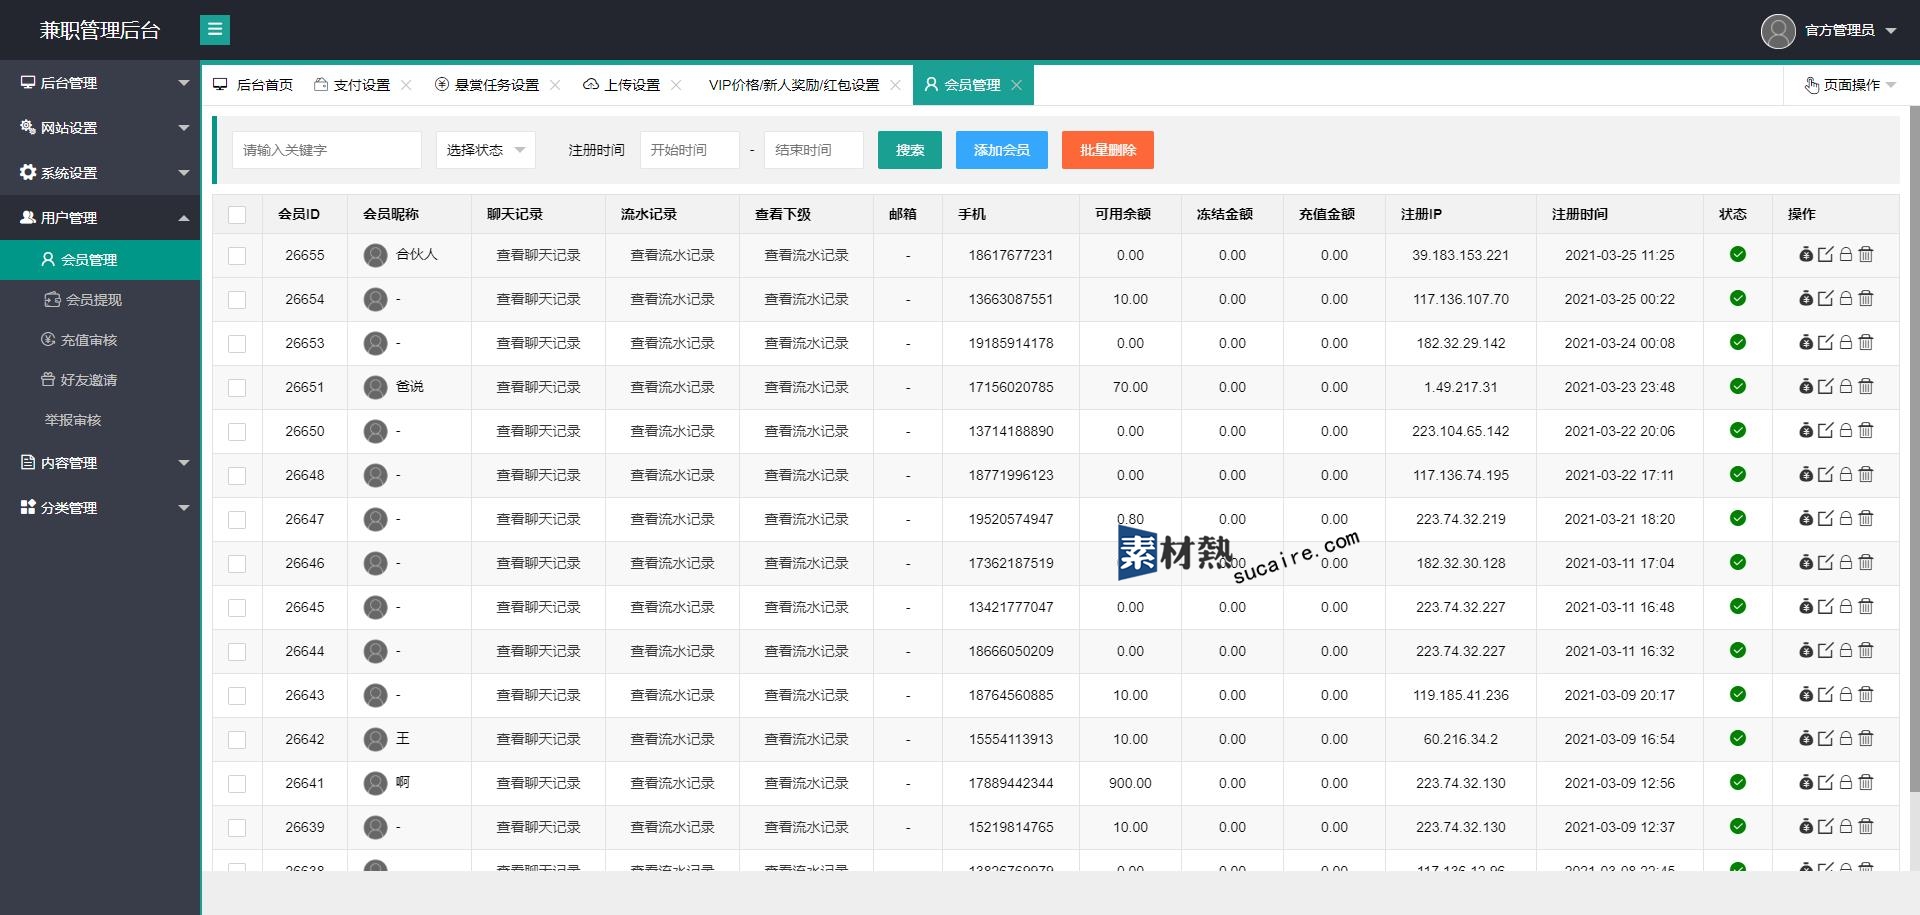
Task: Tick the select-all checkbox in table header
Action: tap(237, 215)
